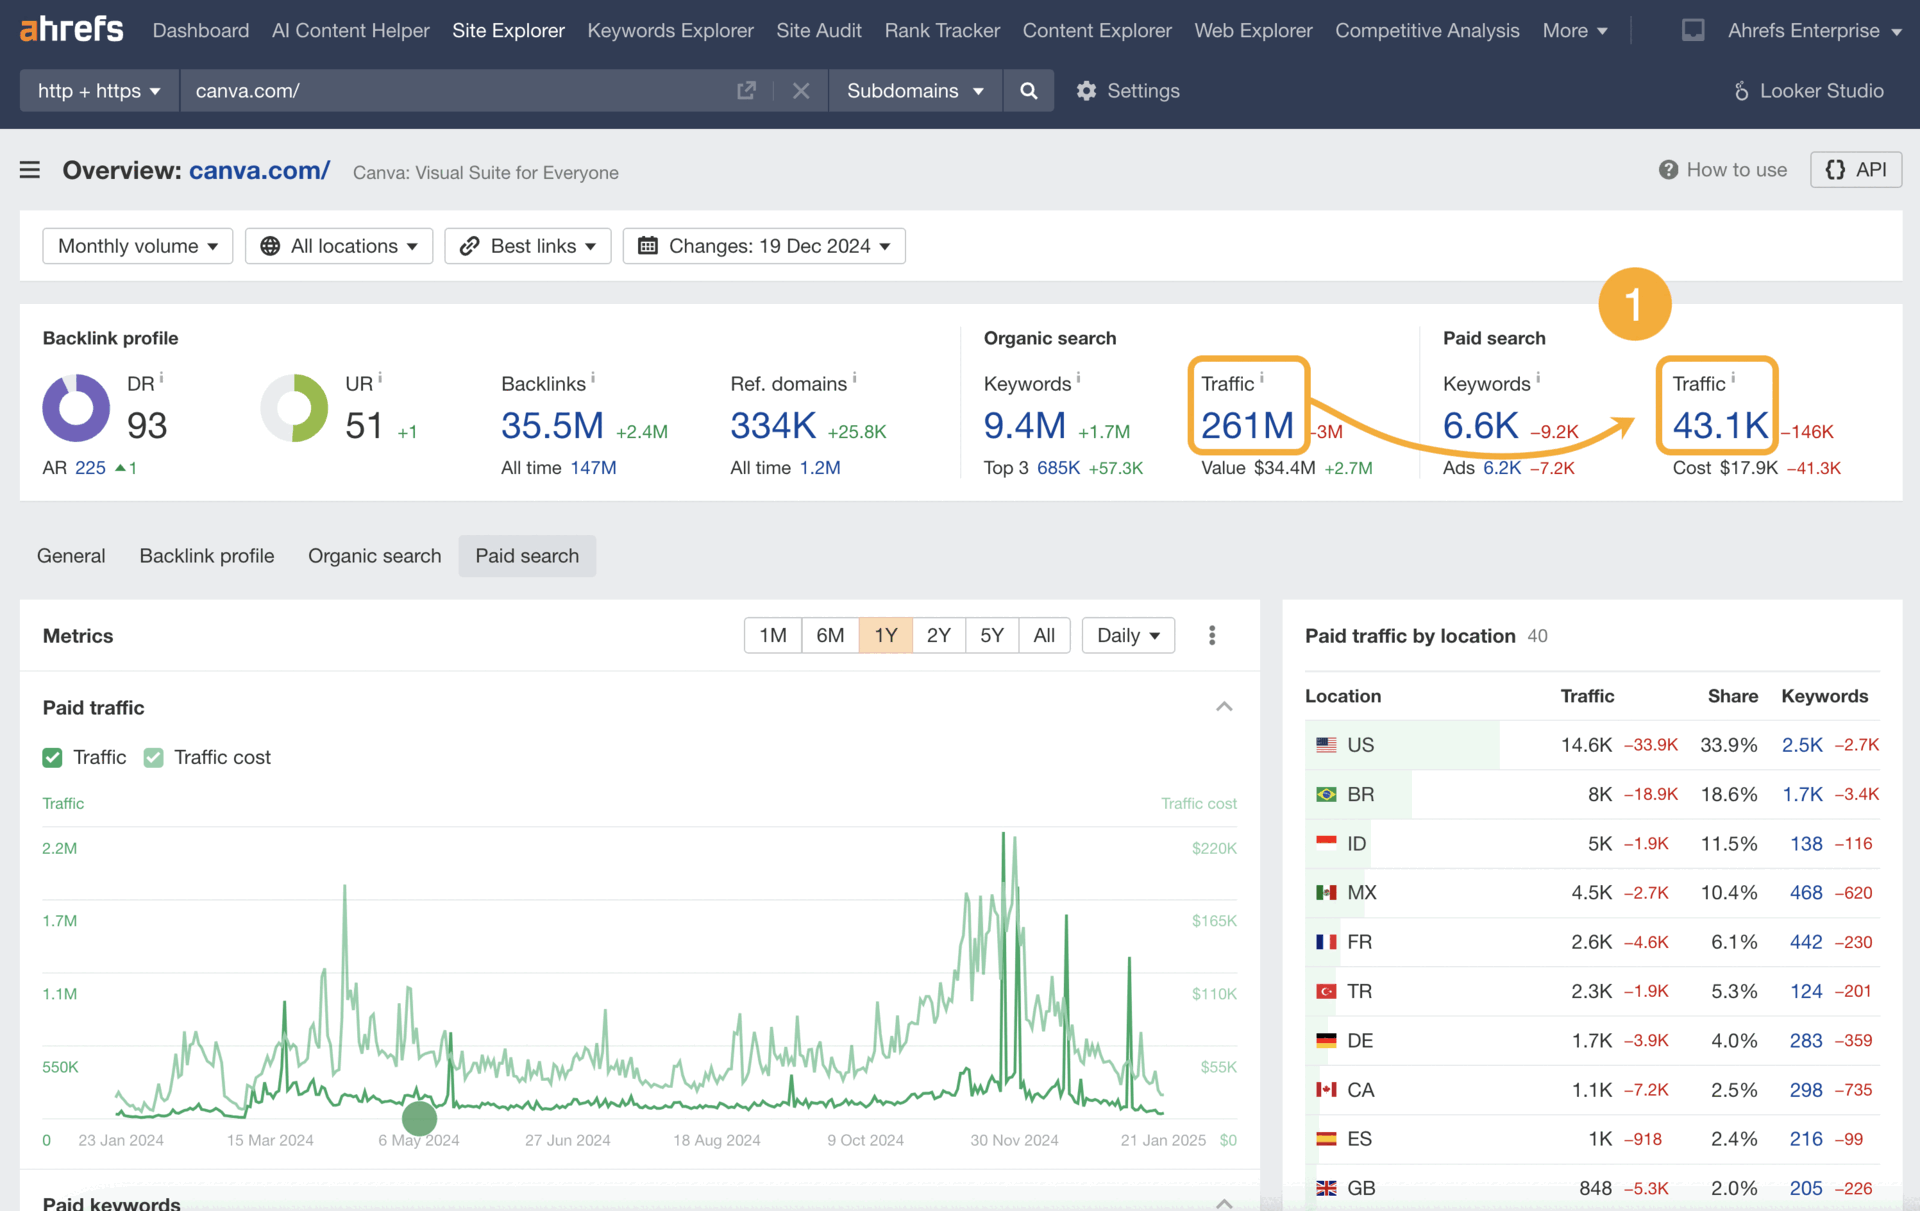Image resolution: width=1920 pixels, height=1211 pixels.
Task: Enable the Paid search tab view
Action: [526, 555]
